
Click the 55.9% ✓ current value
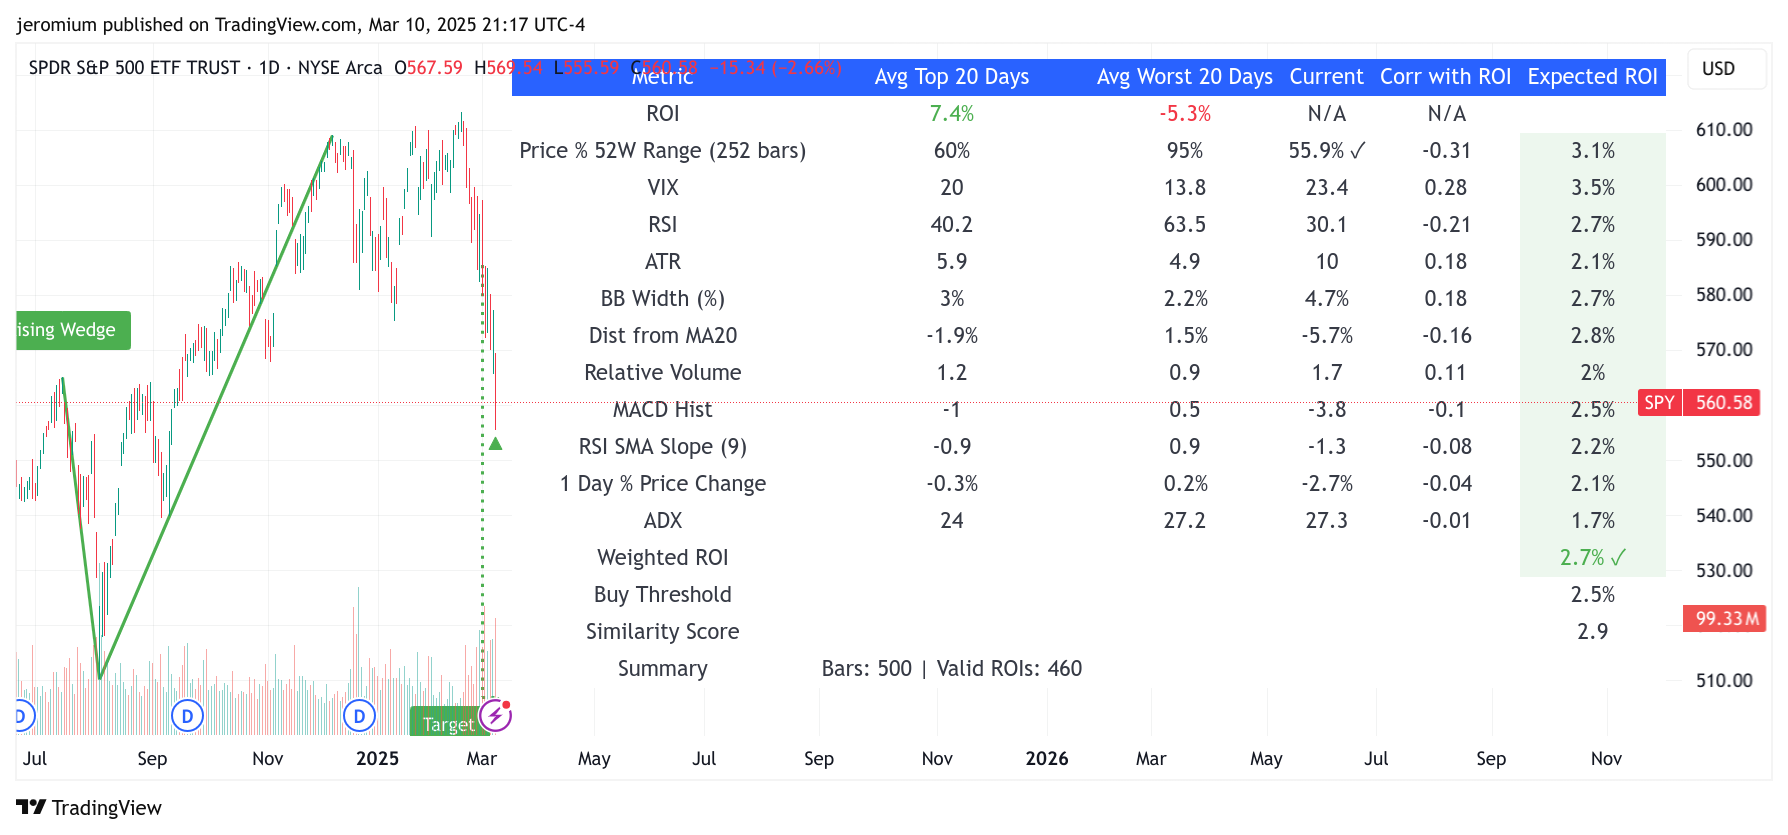click(x=1326, y=151)
